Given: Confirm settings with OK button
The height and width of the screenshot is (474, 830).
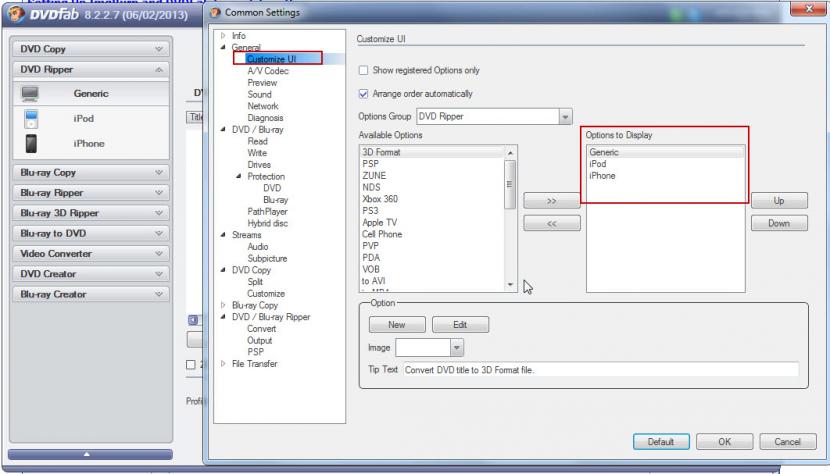Looking at the screenshot, I should (724, 441).
